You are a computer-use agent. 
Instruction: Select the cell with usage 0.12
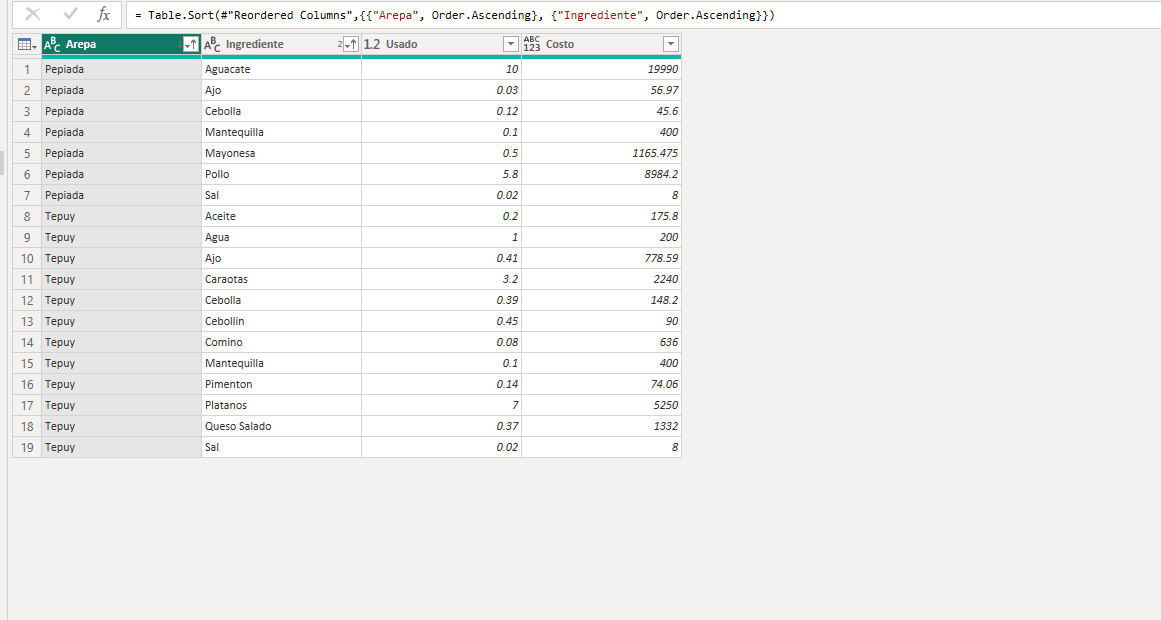[441, 111]
